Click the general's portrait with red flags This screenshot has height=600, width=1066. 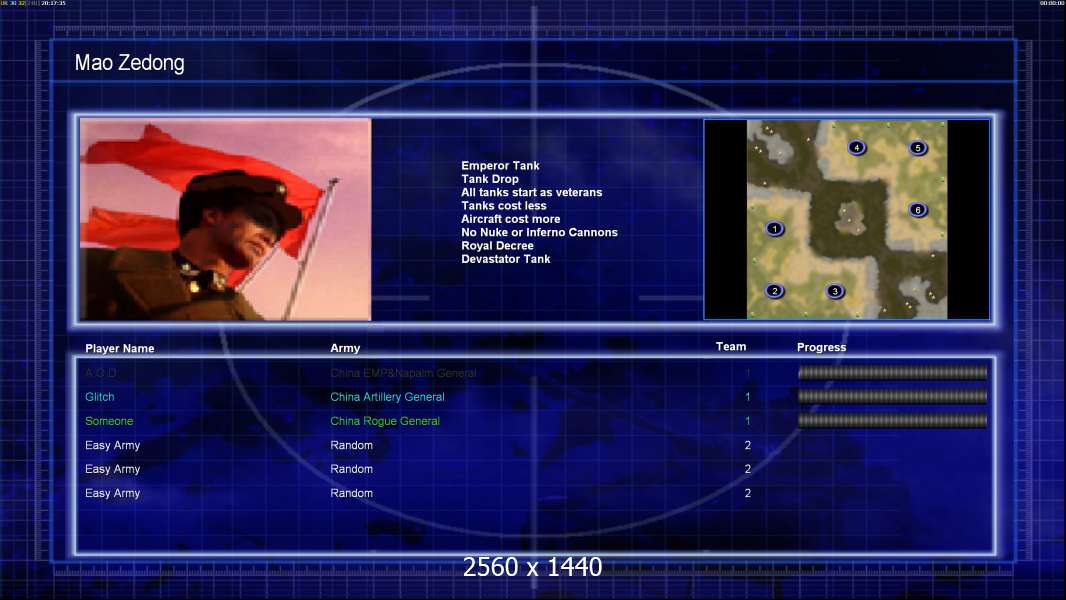pos(226,219)
